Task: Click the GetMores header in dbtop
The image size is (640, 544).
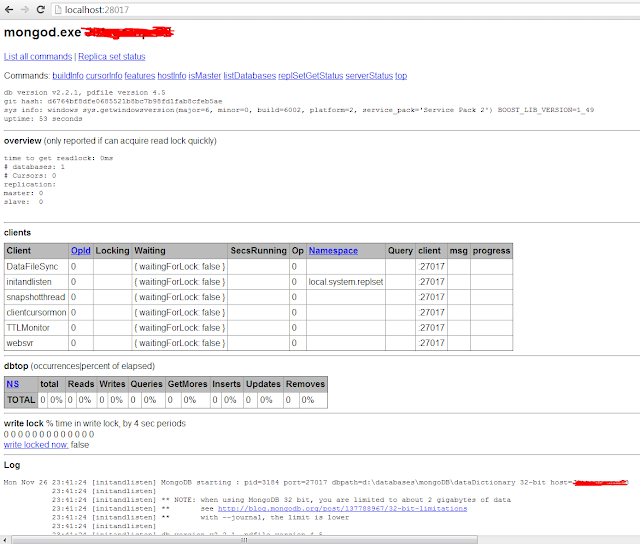Action: 187,384
